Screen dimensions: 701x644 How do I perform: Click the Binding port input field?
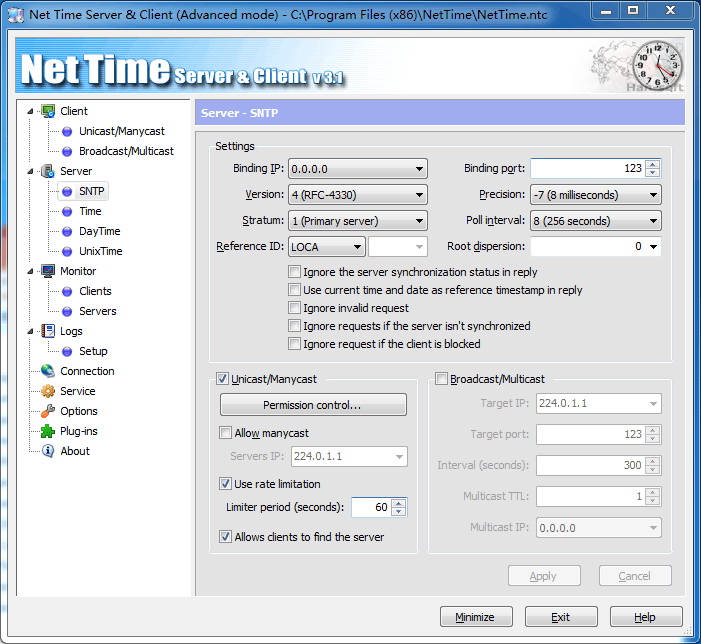coord(586,169)
